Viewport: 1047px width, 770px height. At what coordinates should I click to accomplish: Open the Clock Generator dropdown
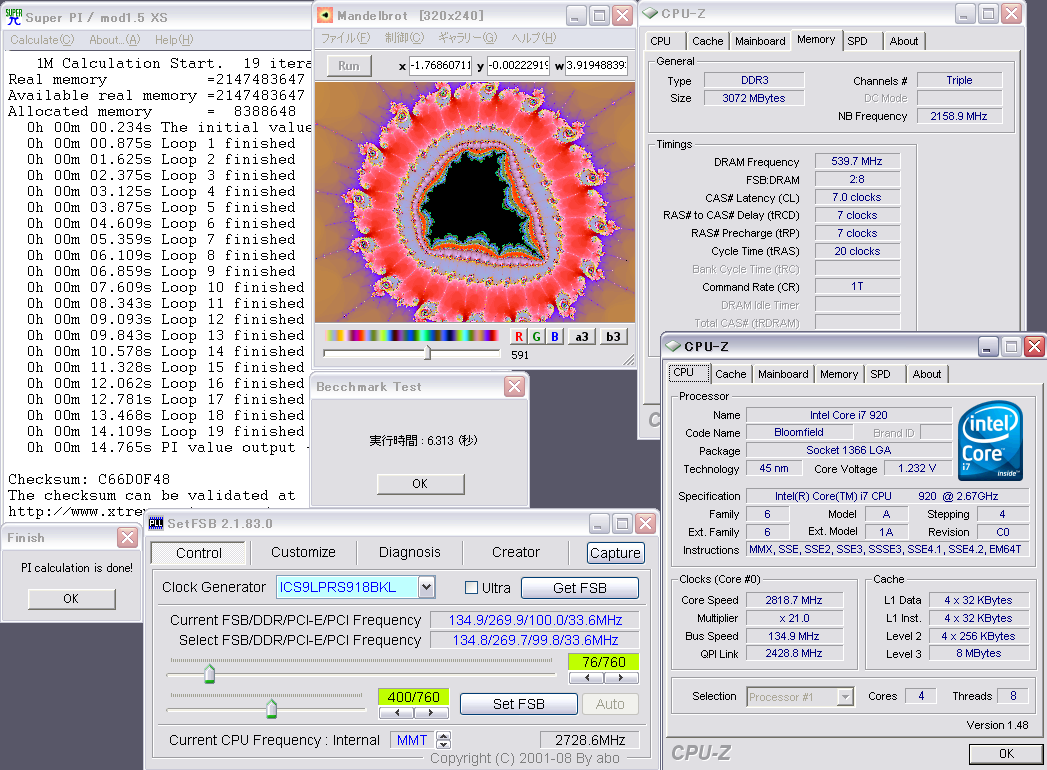[x=427, y=587]
